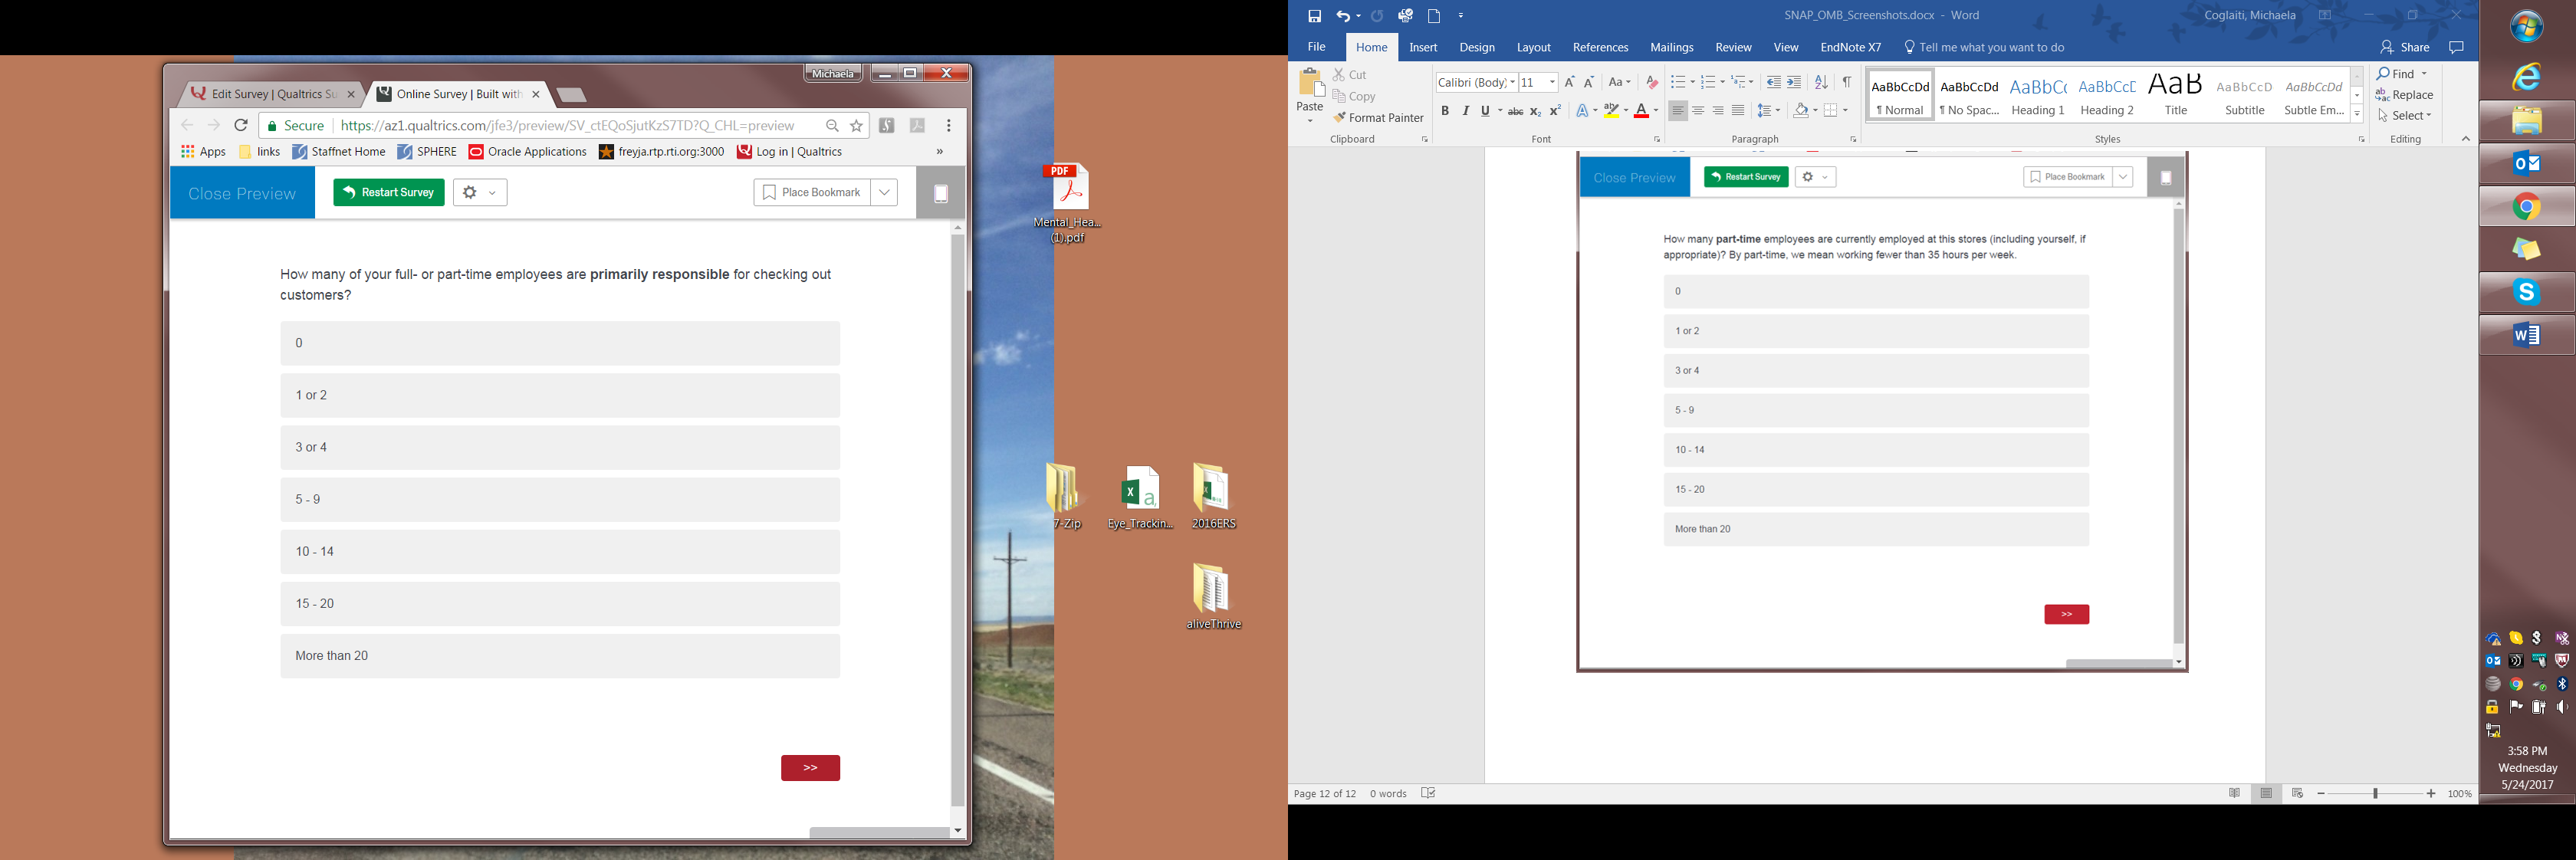Toggle the show paragraph marks icon
The image size is (2576, 860).
click(1847, 82)
